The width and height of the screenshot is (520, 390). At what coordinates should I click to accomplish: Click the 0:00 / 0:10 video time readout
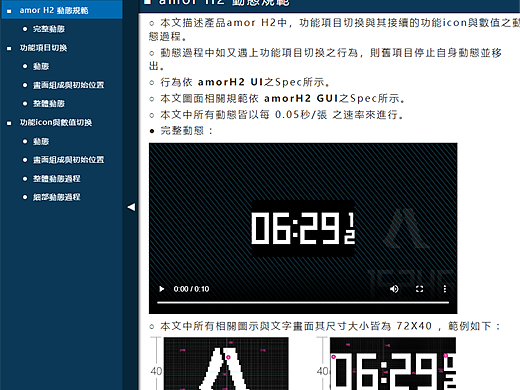click(x=191, y=289)
